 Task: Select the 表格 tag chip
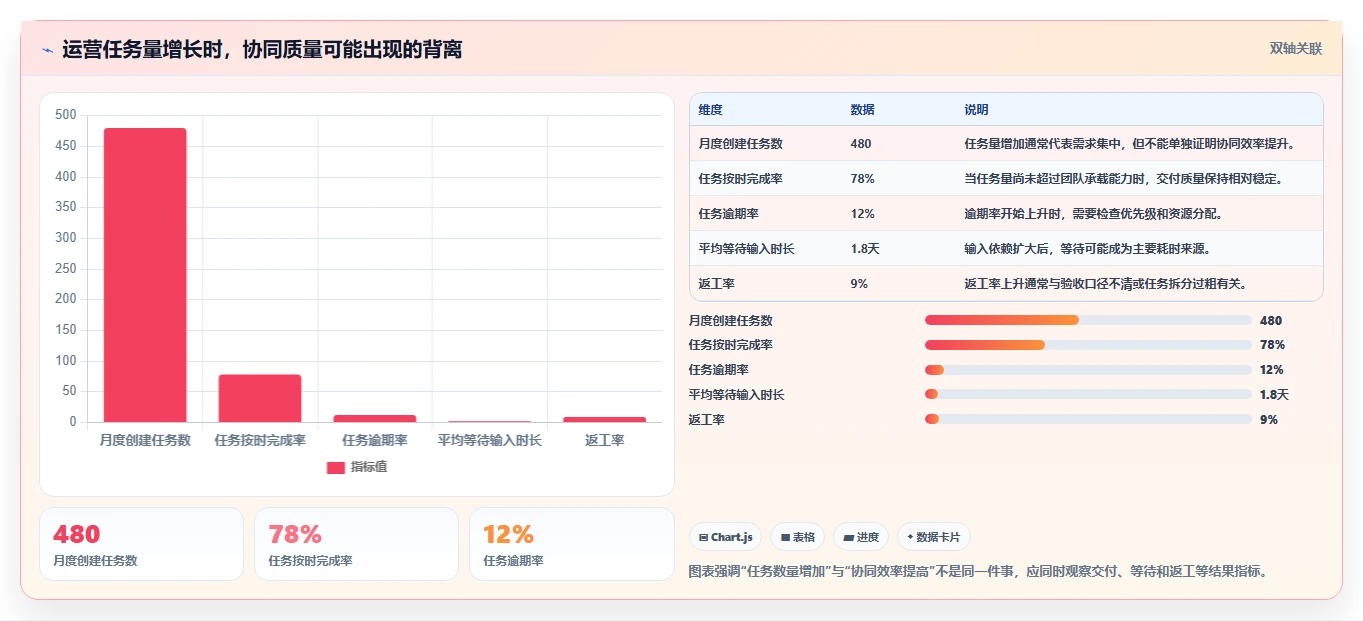[x=797, y=537]
